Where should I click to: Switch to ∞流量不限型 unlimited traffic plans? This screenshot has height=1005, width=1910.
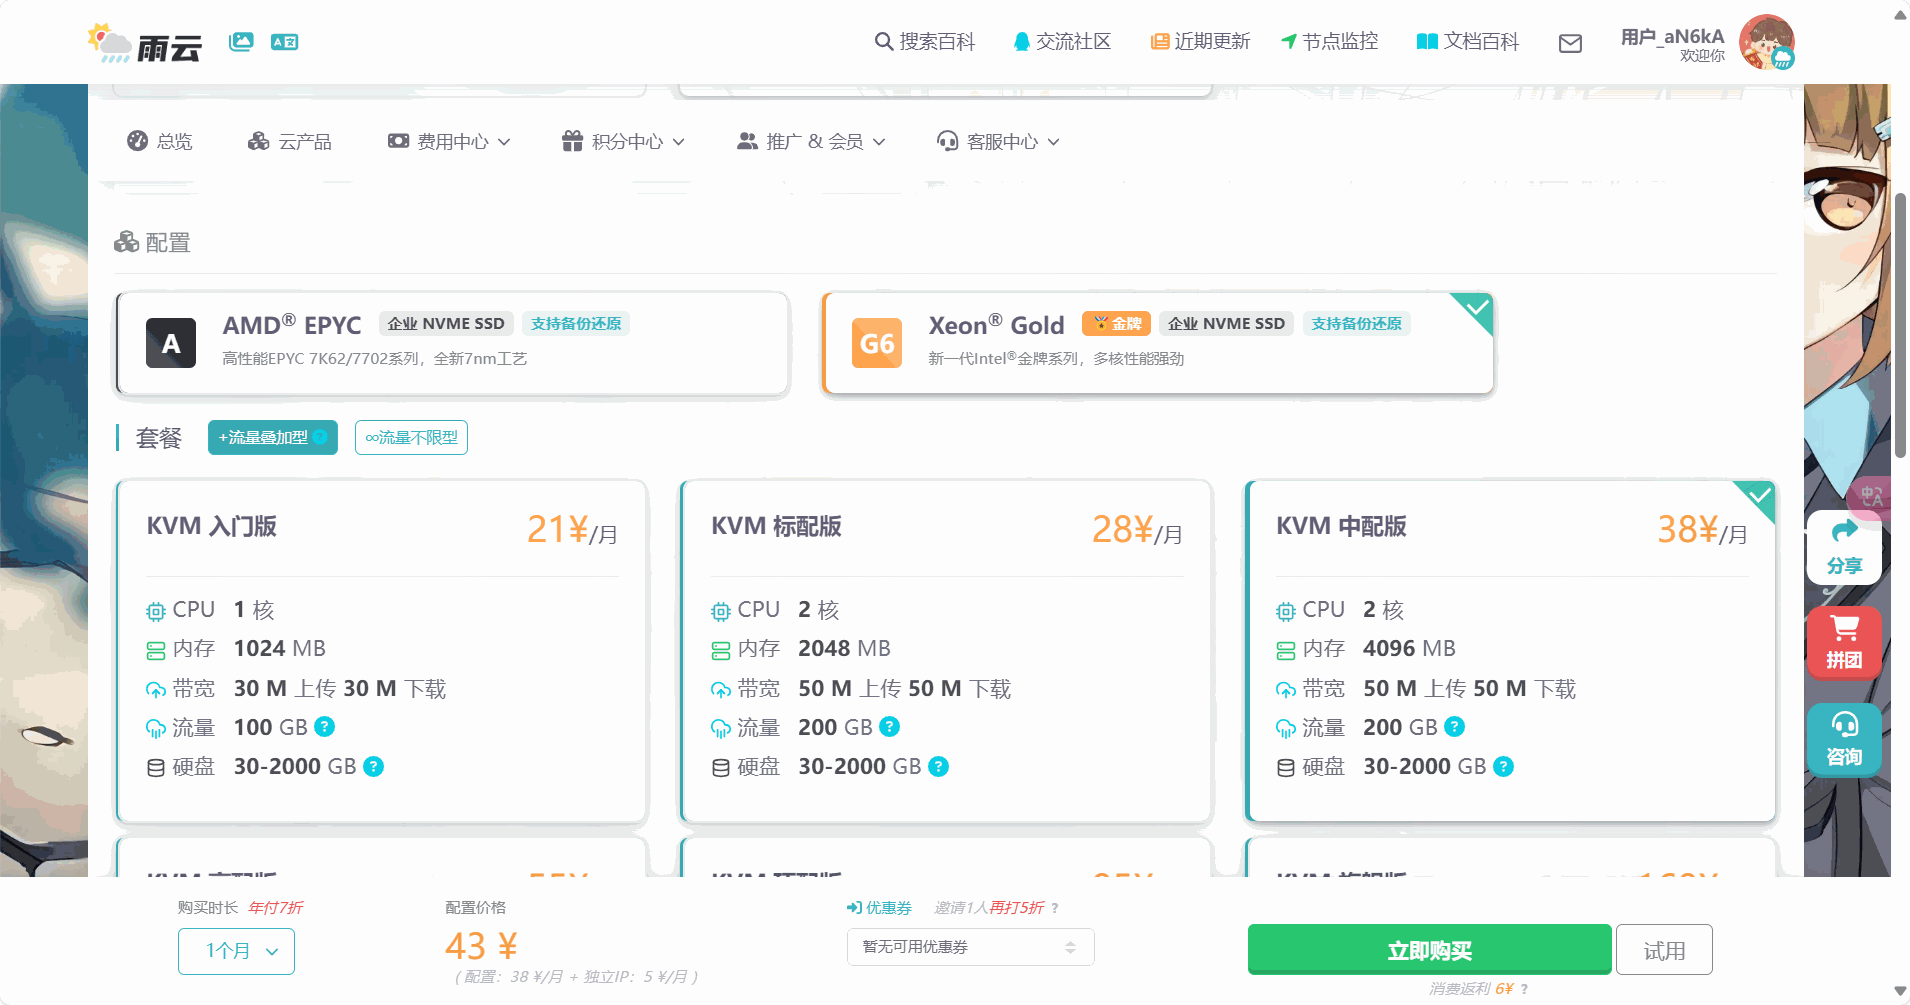pyautogui.click(x=410, y=437)
